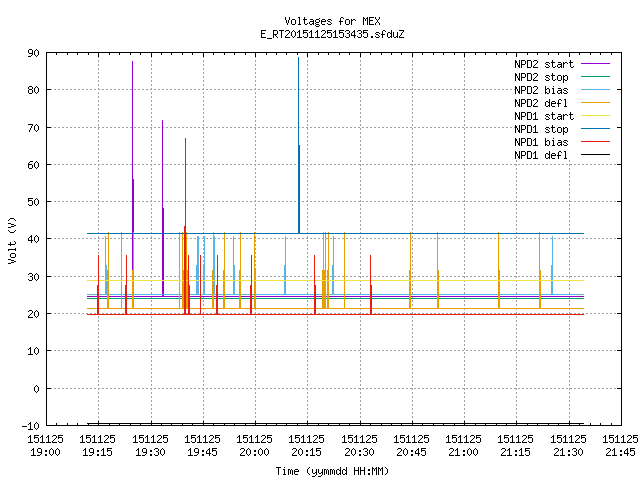
Task: Click the x-axis tick label 20:15
Action: [x=306, y=452]
